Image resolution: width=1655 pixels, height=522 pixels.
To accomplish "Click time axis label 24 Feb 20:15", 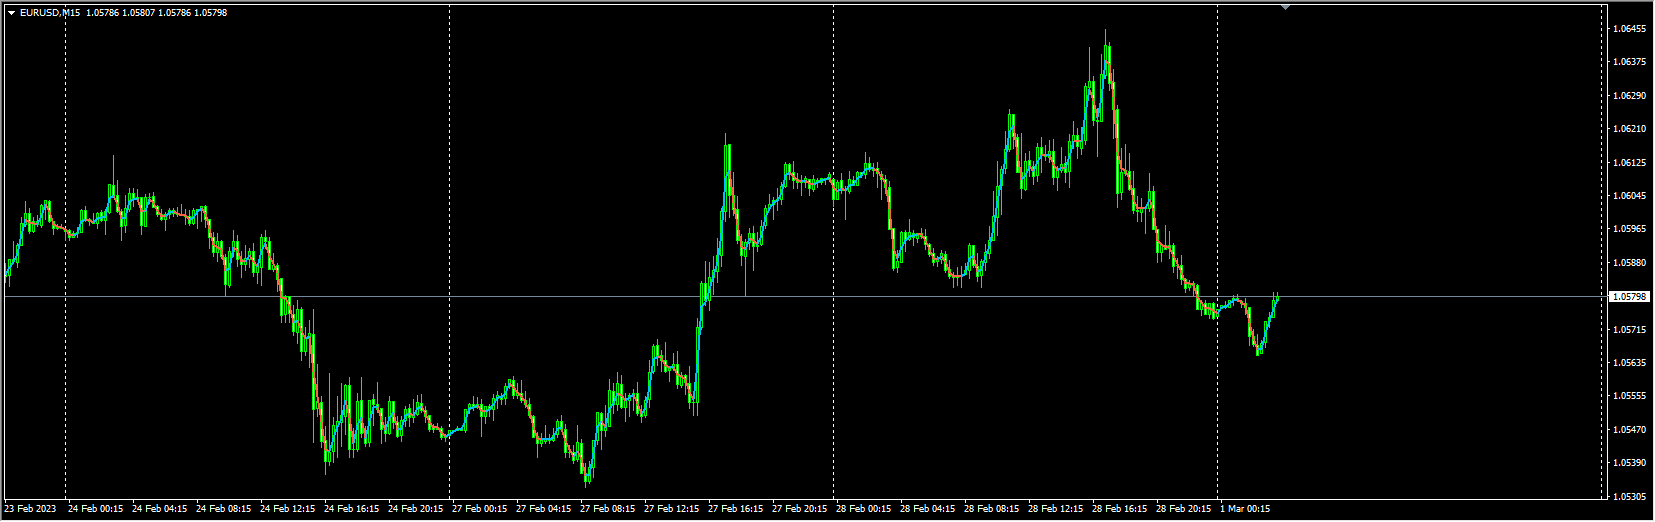I will 415,509.
